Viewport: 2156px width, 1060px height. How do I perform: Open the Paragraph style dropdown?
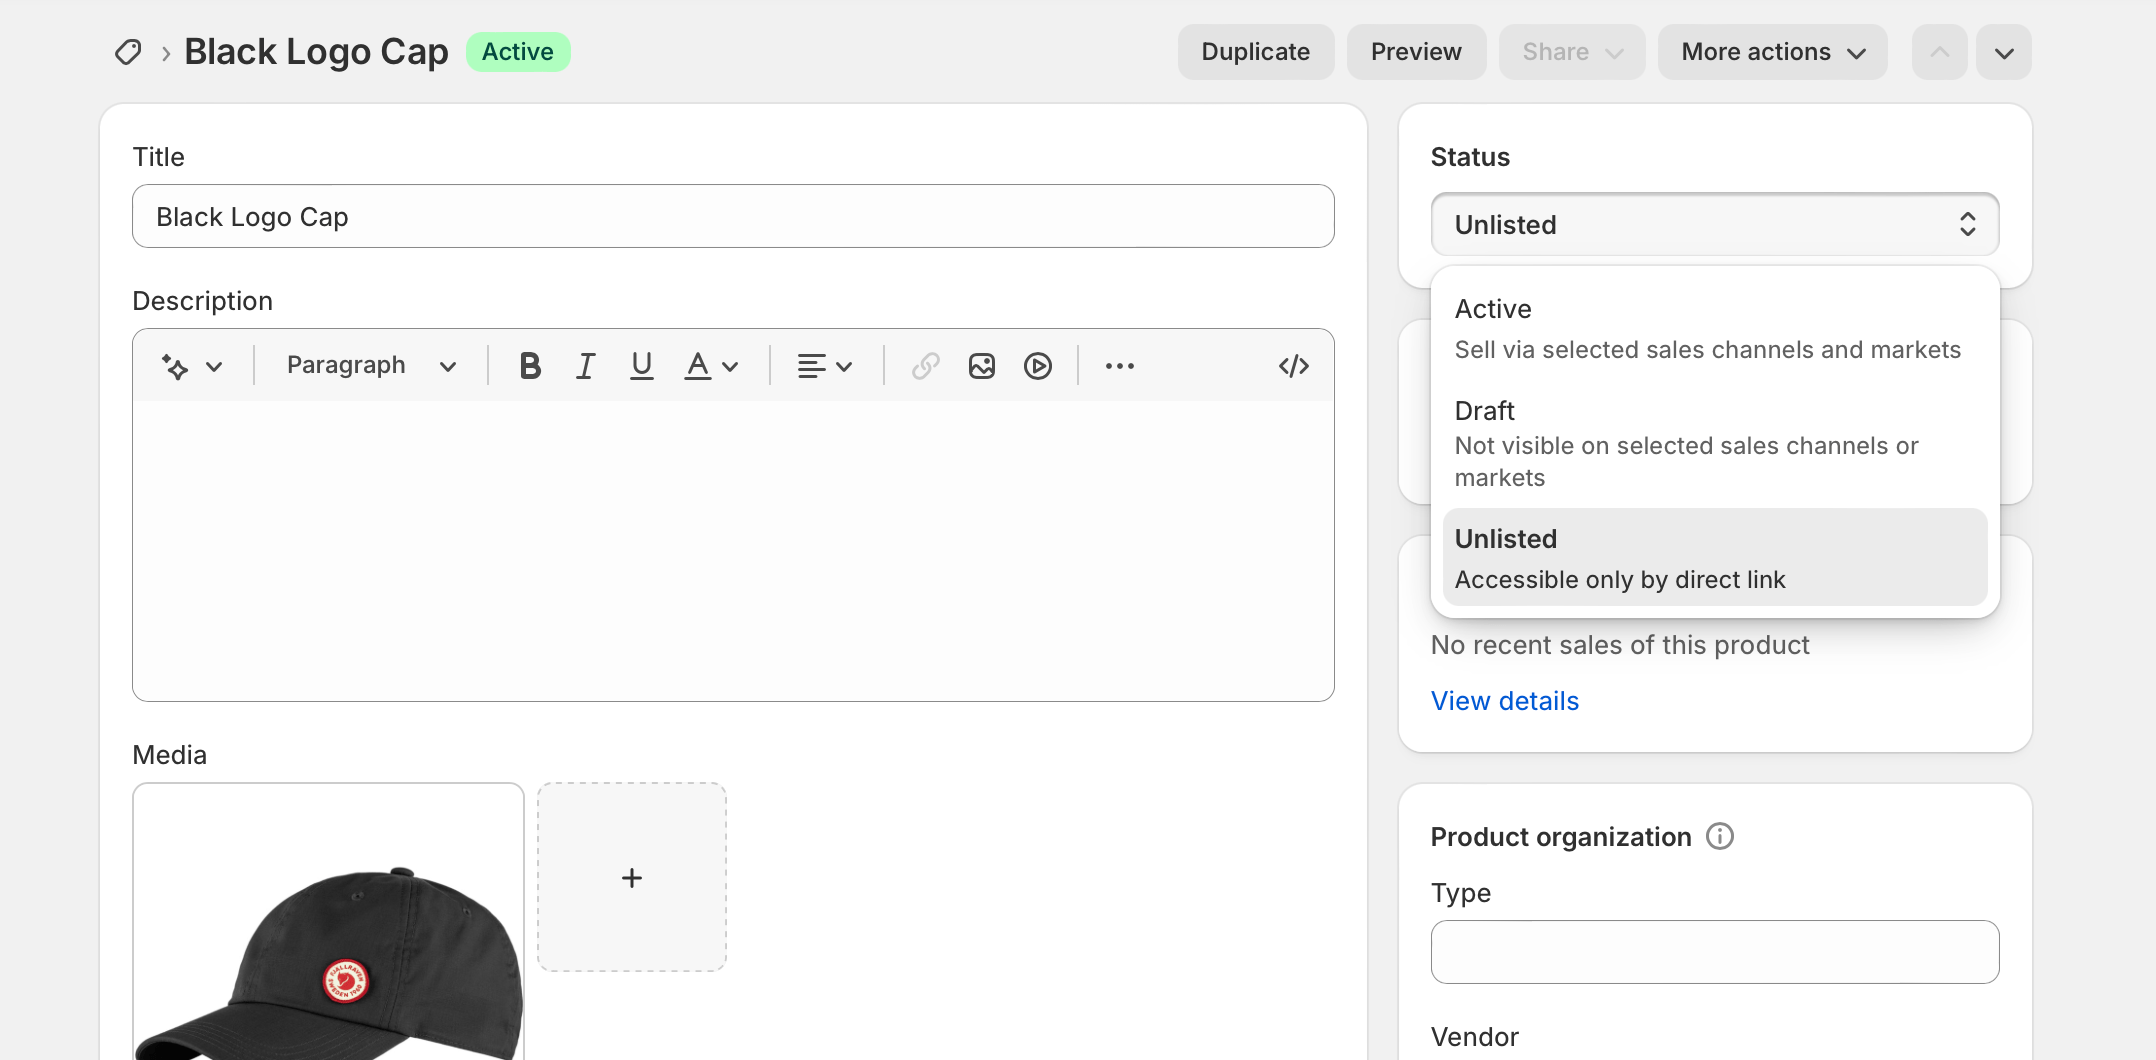pos(371,366)
